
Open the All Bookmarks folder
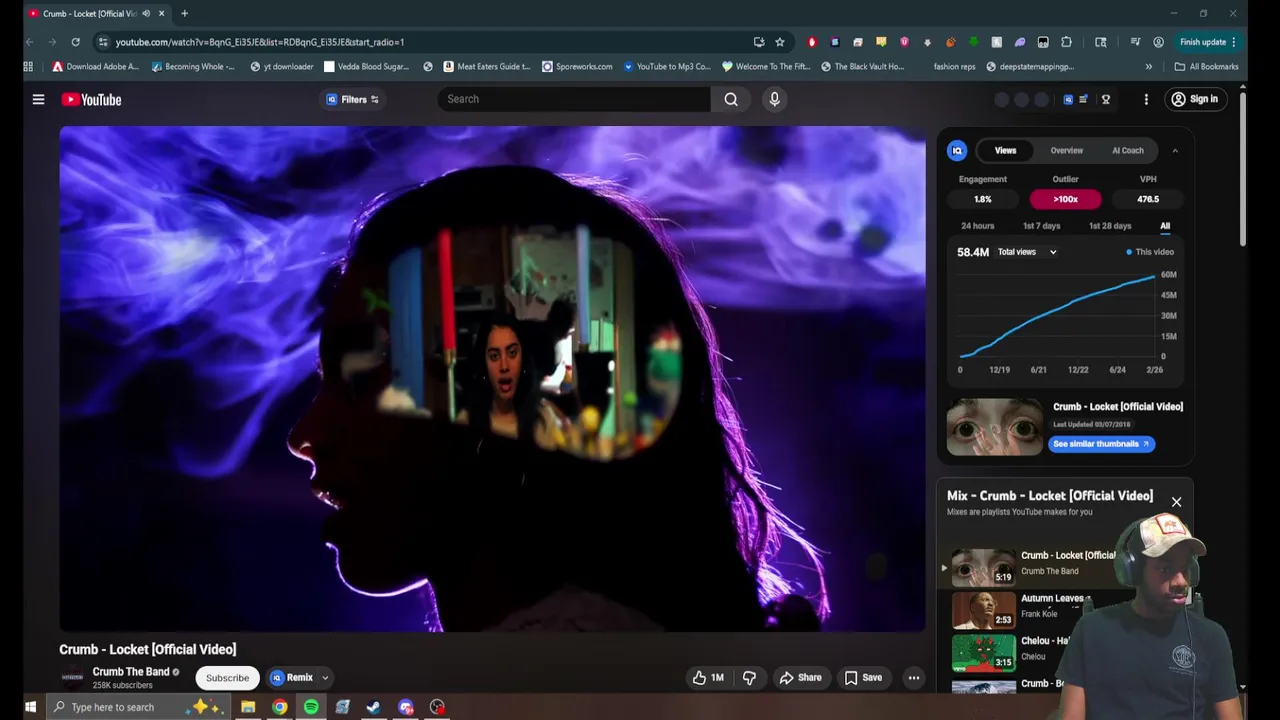(x=1206, y=67)
